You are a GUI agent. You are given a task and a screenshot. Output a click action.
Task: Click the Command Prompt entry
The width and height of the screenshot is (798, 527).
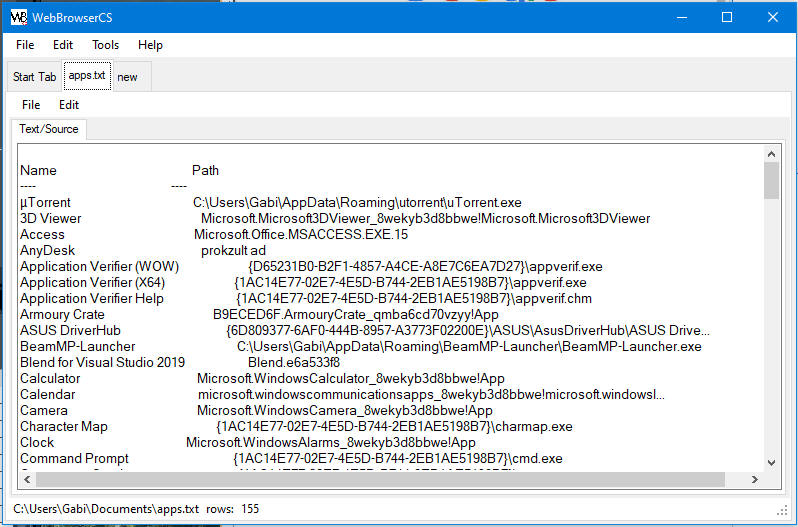tap(74, 459)
